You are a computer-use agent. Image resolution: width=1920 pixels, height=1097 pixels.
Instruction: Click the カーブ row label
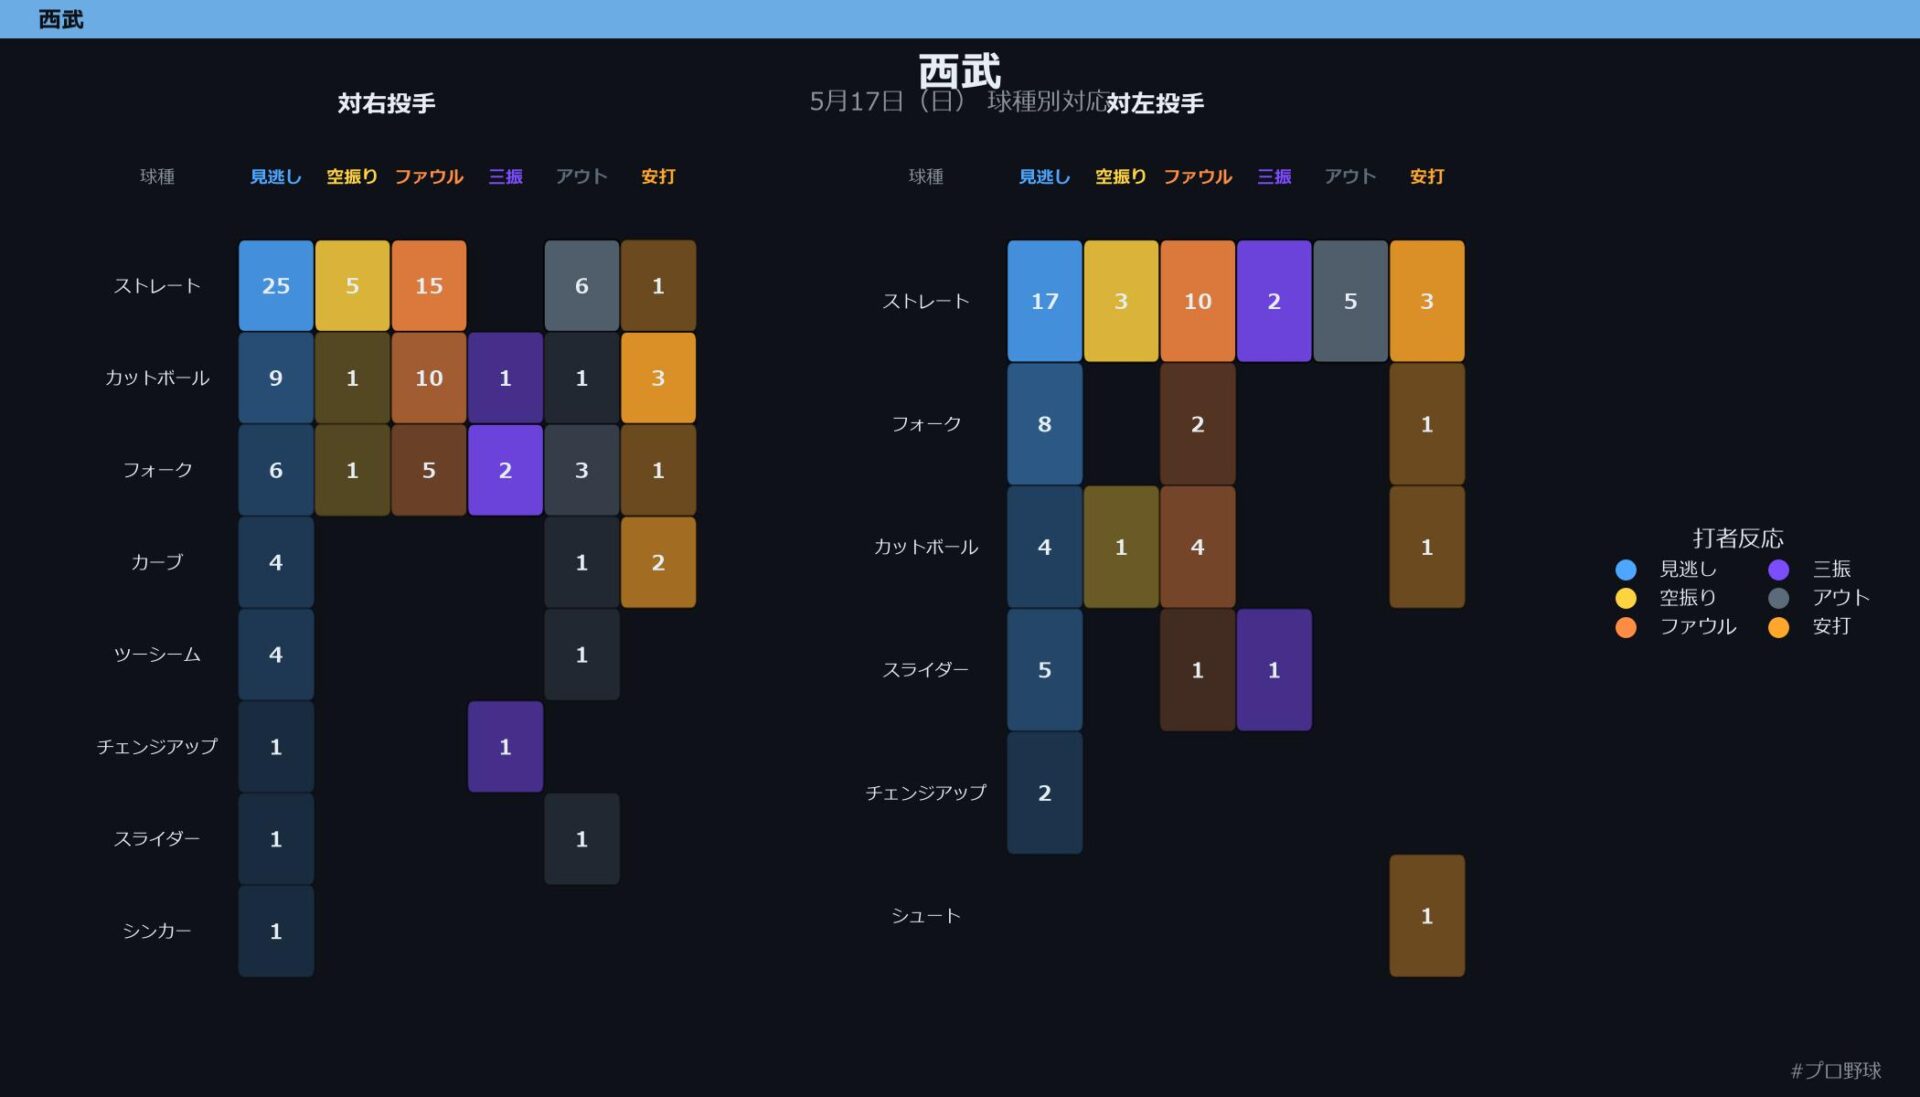157,562
